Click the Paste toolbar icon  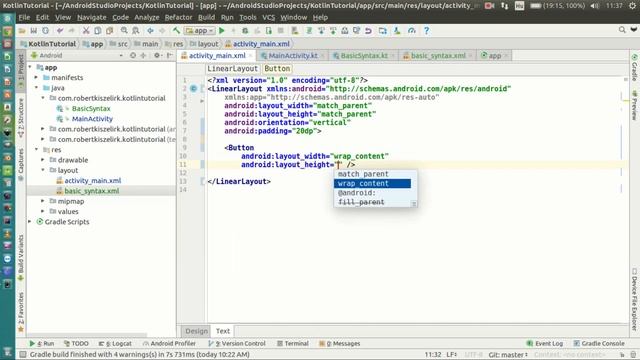tap(109, 31)
